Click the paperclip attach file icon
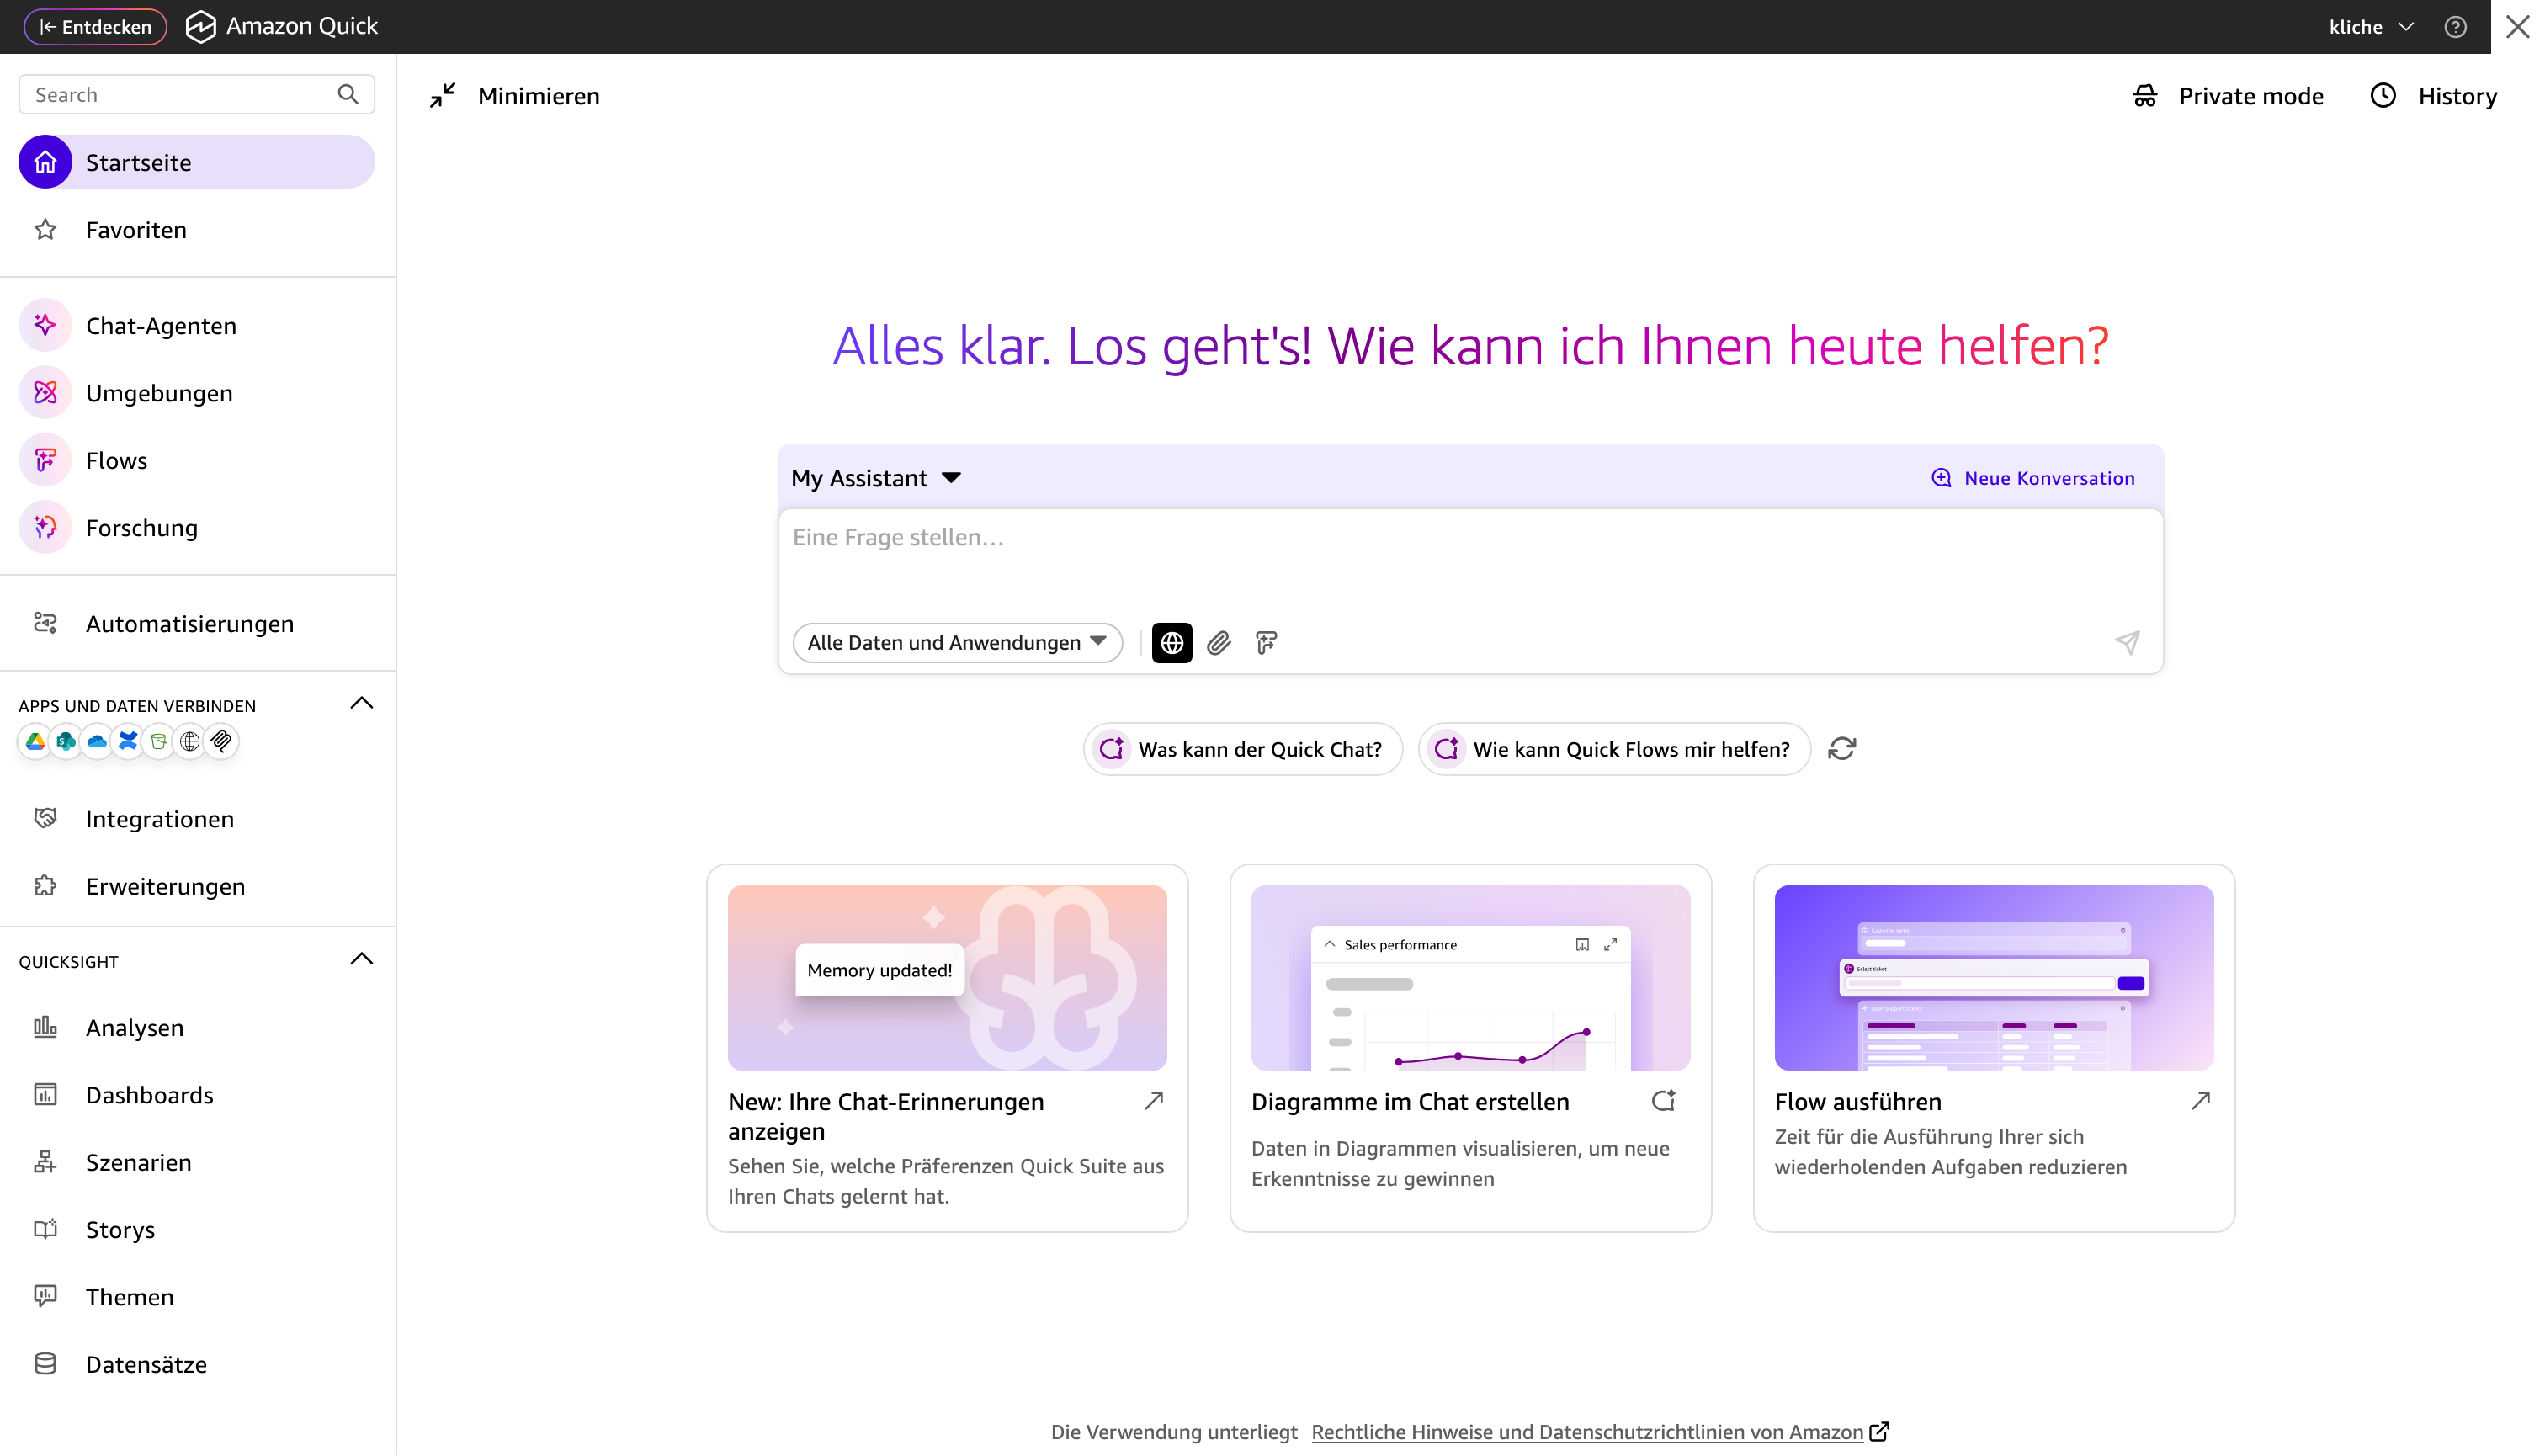The width and height of the screenshot is (2545, 1456). point(1218,642)
